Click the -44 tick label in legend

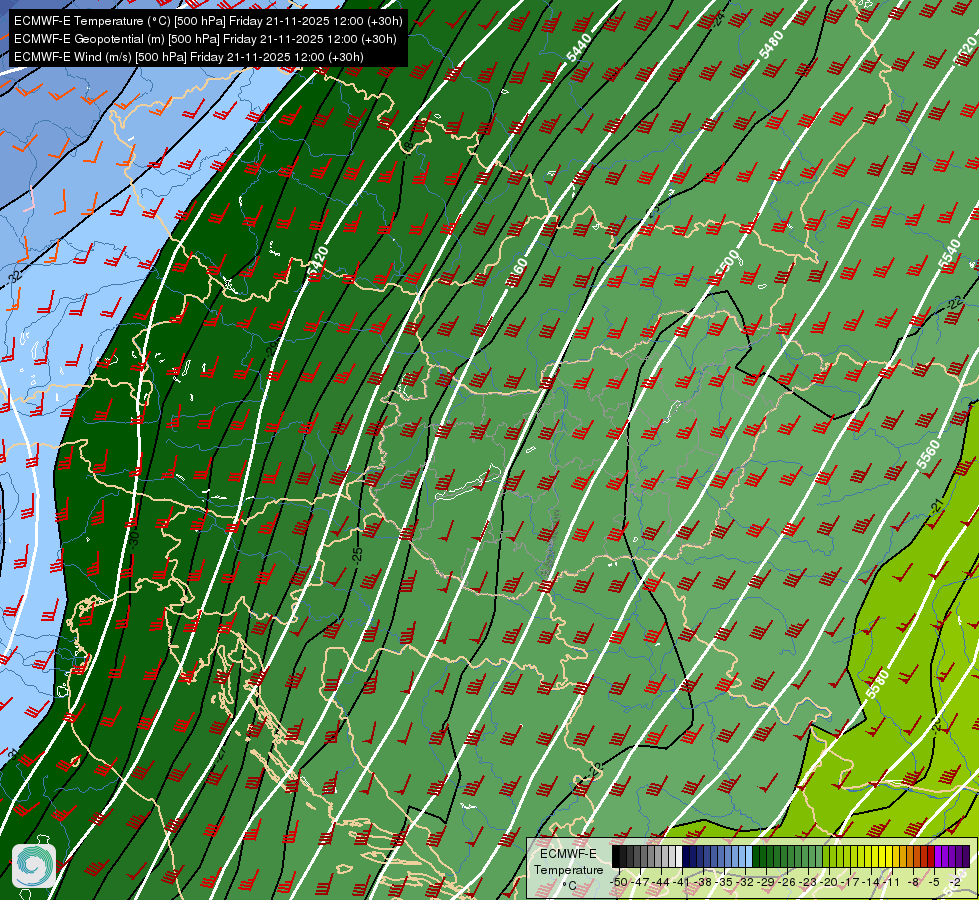click(661, 883)
